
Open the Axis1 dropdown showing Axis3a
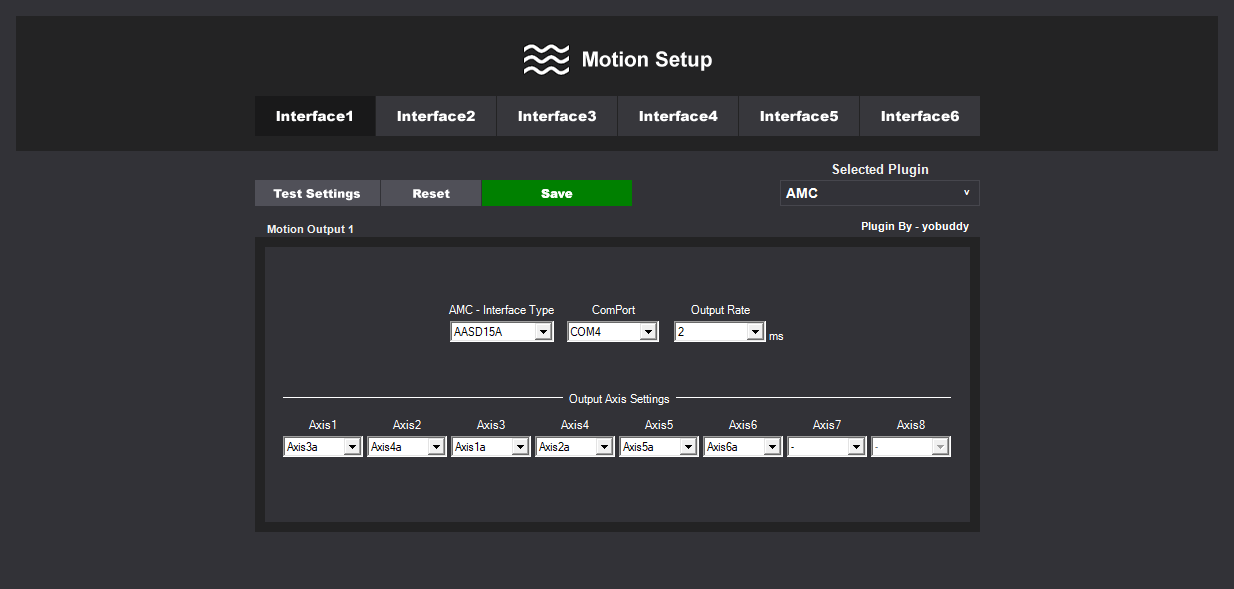[x=323, y=447]
